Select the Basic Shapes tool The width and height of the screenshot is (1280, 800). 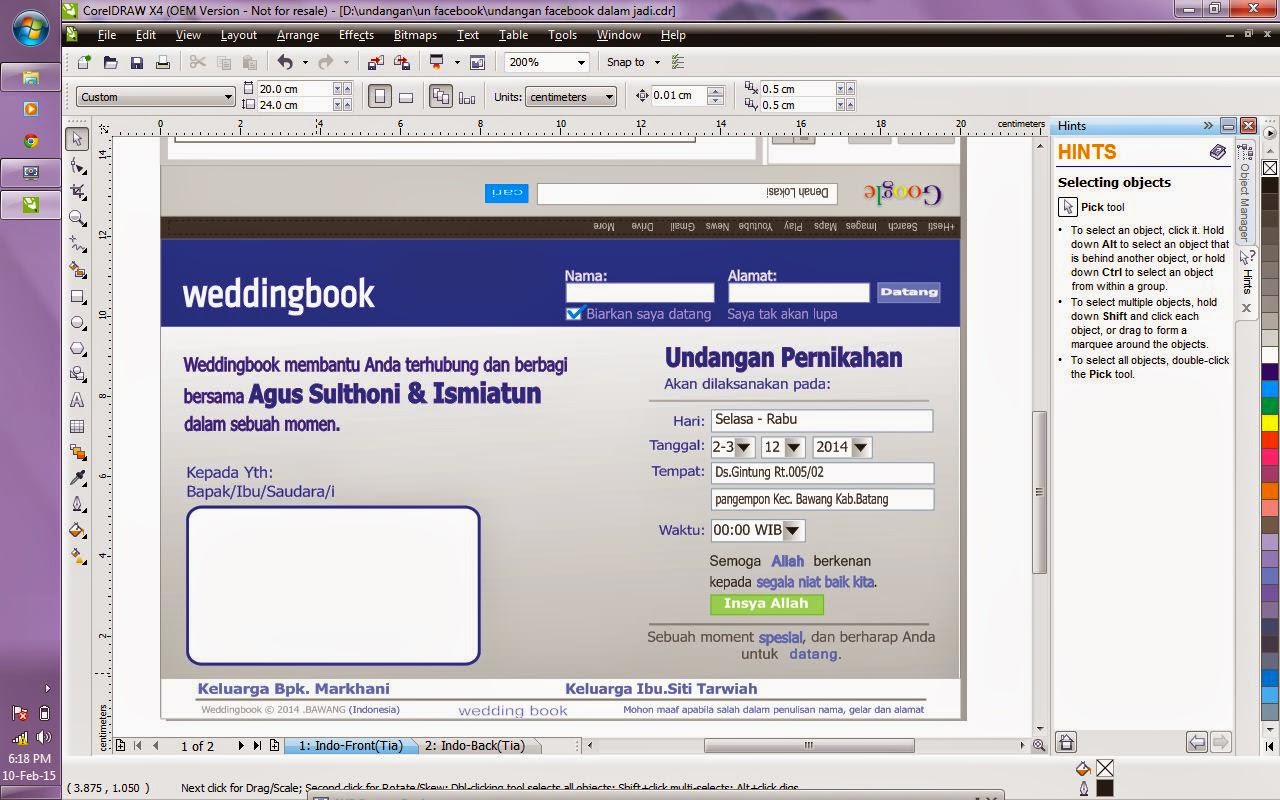pyautogui.click(x=77, y=374)
